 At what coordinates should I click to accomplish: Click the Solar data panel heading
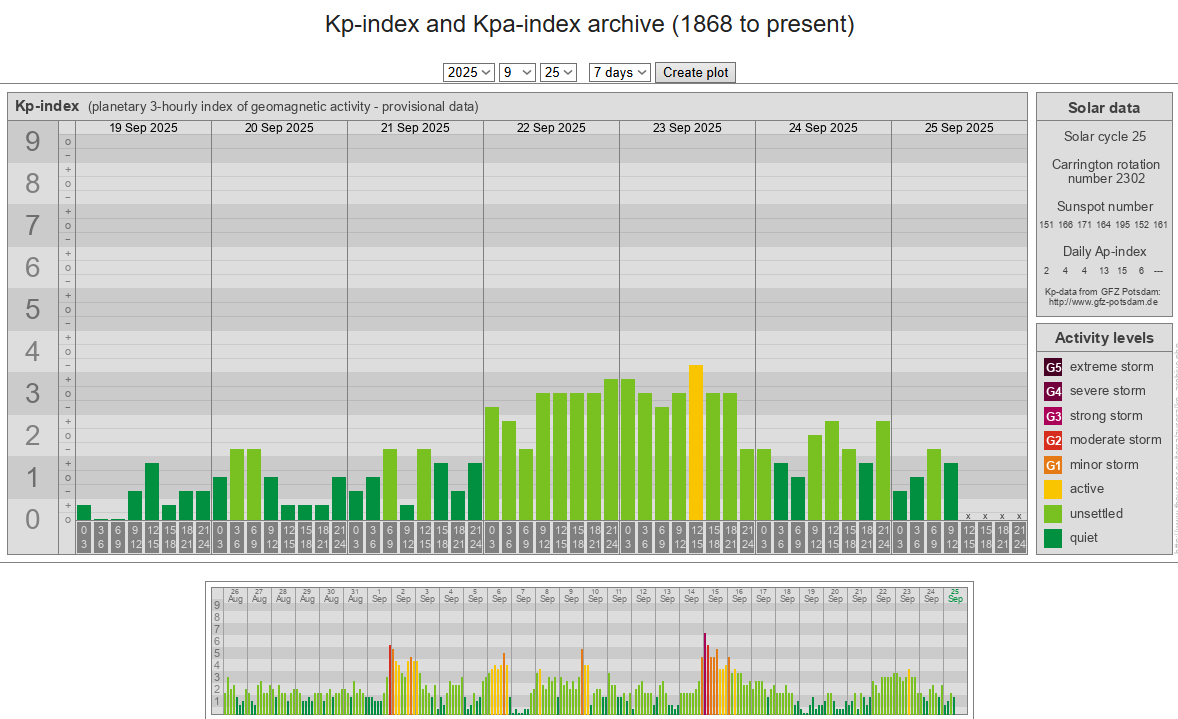[x=1104, y=107]
